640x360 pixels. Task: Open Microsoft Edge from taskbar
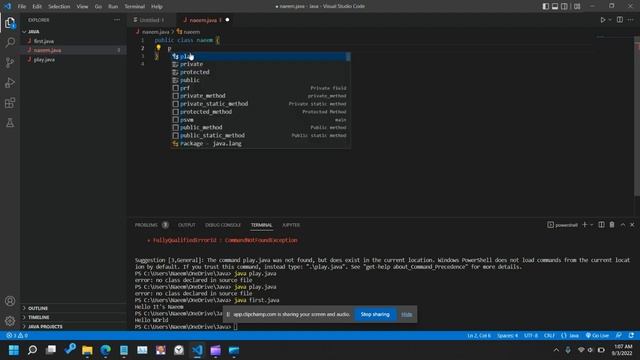click(105, 350)
